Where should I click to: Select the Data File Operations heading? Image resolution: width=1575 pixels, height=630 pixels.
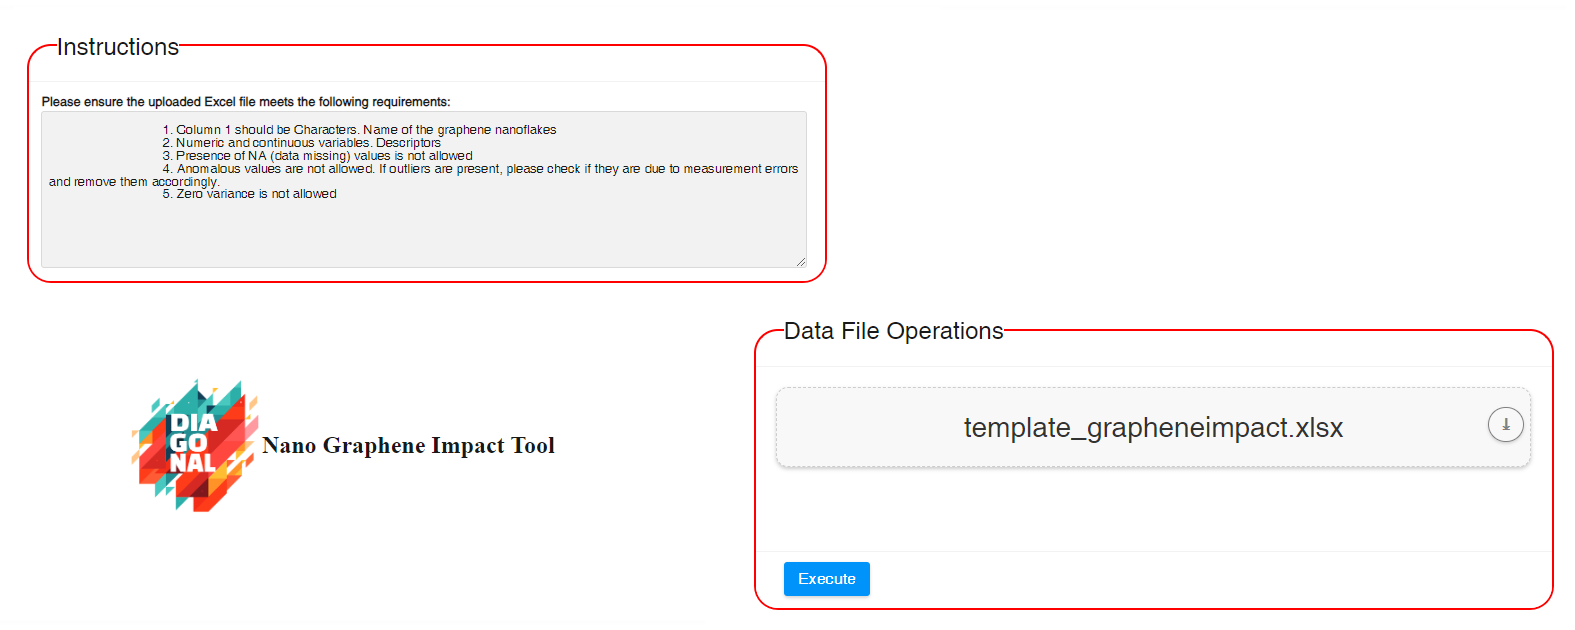pos(893,331)
